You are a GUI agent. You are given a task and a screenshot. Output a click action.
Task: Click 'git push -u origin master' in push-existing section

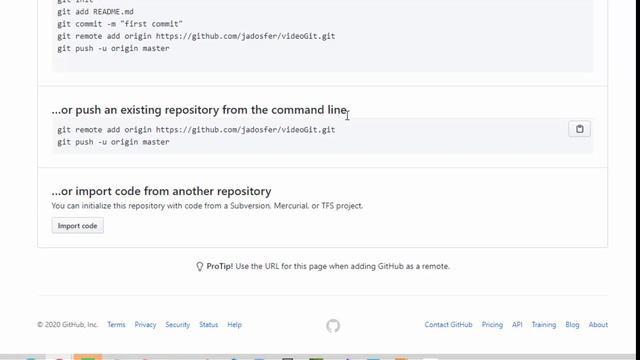point(113,142)
